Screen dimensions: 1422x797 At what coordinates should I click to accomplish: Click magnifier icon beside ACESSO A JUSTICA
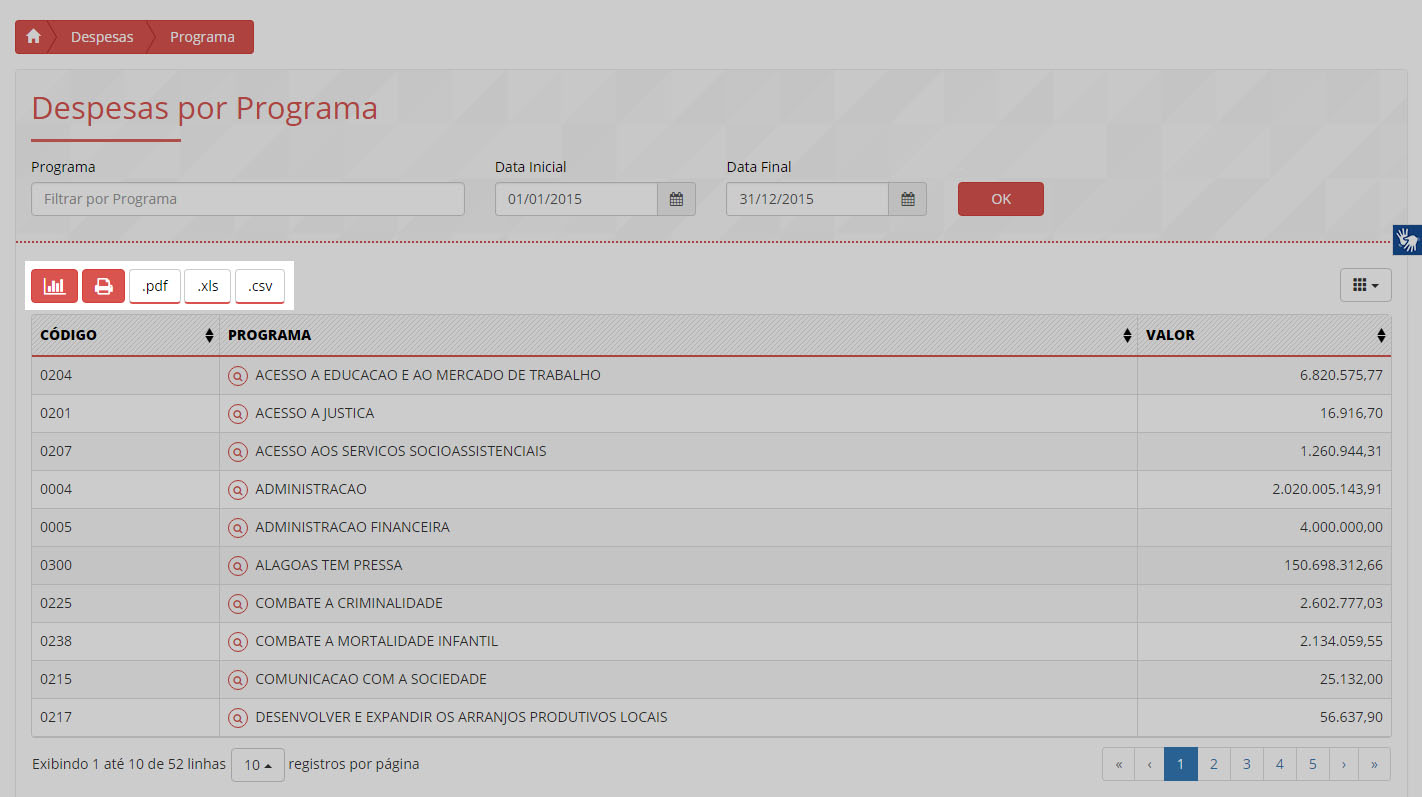[238, 414]
